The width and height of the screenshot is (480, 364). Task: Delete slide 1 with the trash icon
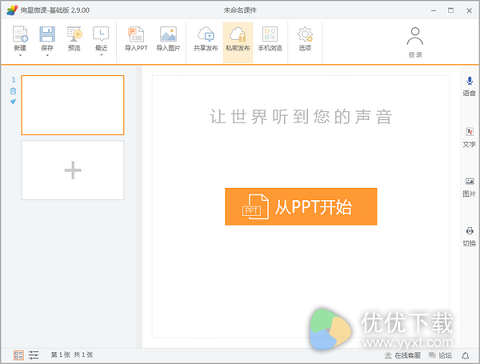13,91
